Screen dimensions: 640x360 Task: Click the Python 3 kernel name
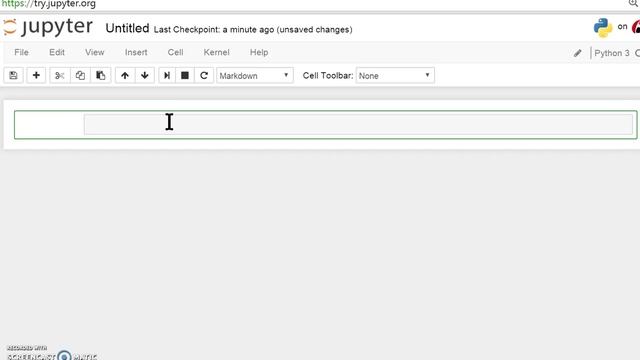point(612,53)
